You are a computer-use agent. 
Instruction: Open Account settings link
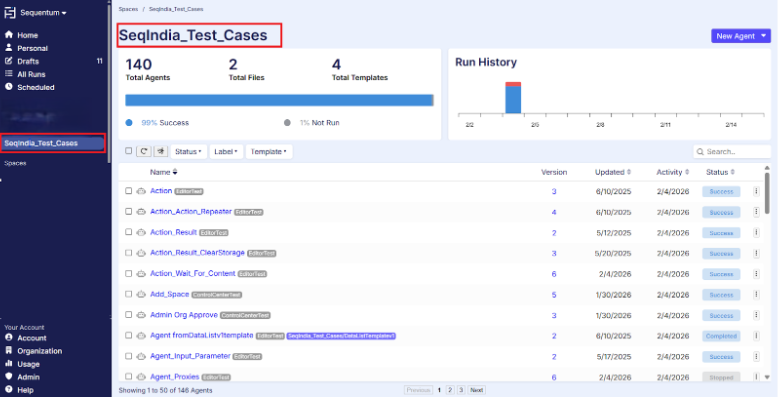[x=32, y=338]
